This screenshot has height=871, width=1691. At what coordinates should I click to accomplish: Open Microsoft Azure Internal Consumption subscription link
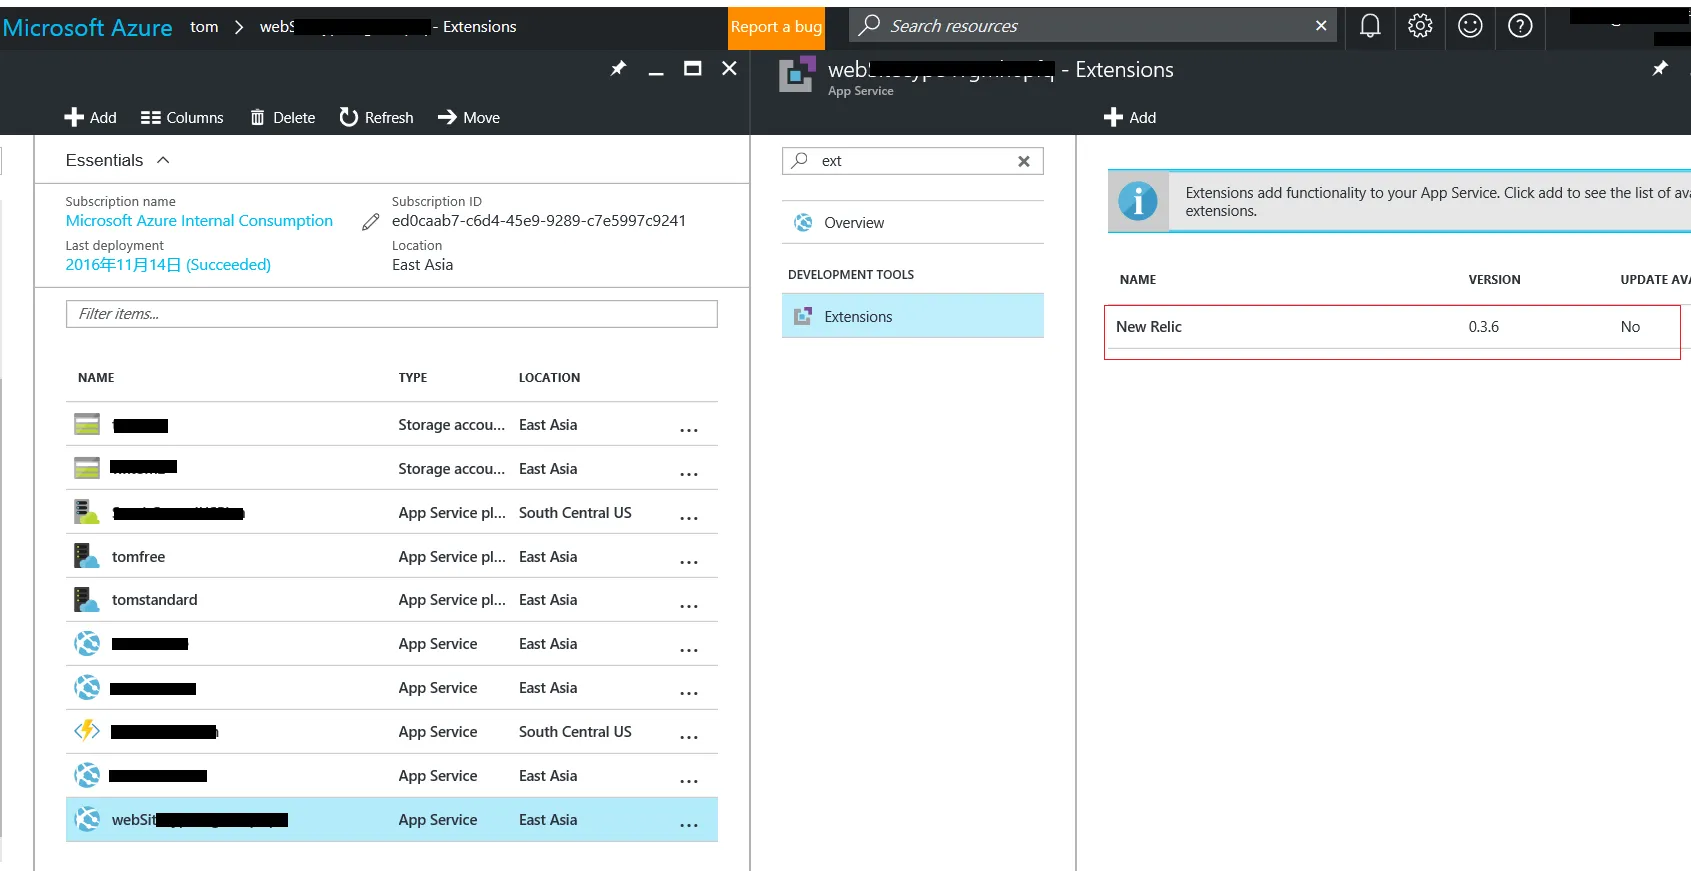click(x=199, y=221)
